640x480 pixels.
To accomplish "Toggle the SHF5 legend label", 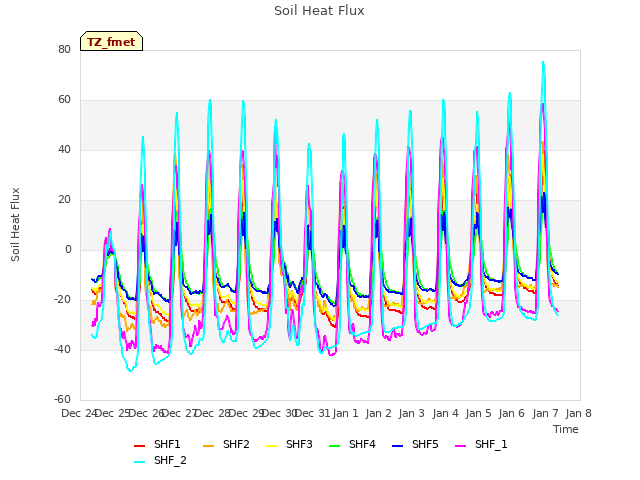I will click(x=425, y=444).
